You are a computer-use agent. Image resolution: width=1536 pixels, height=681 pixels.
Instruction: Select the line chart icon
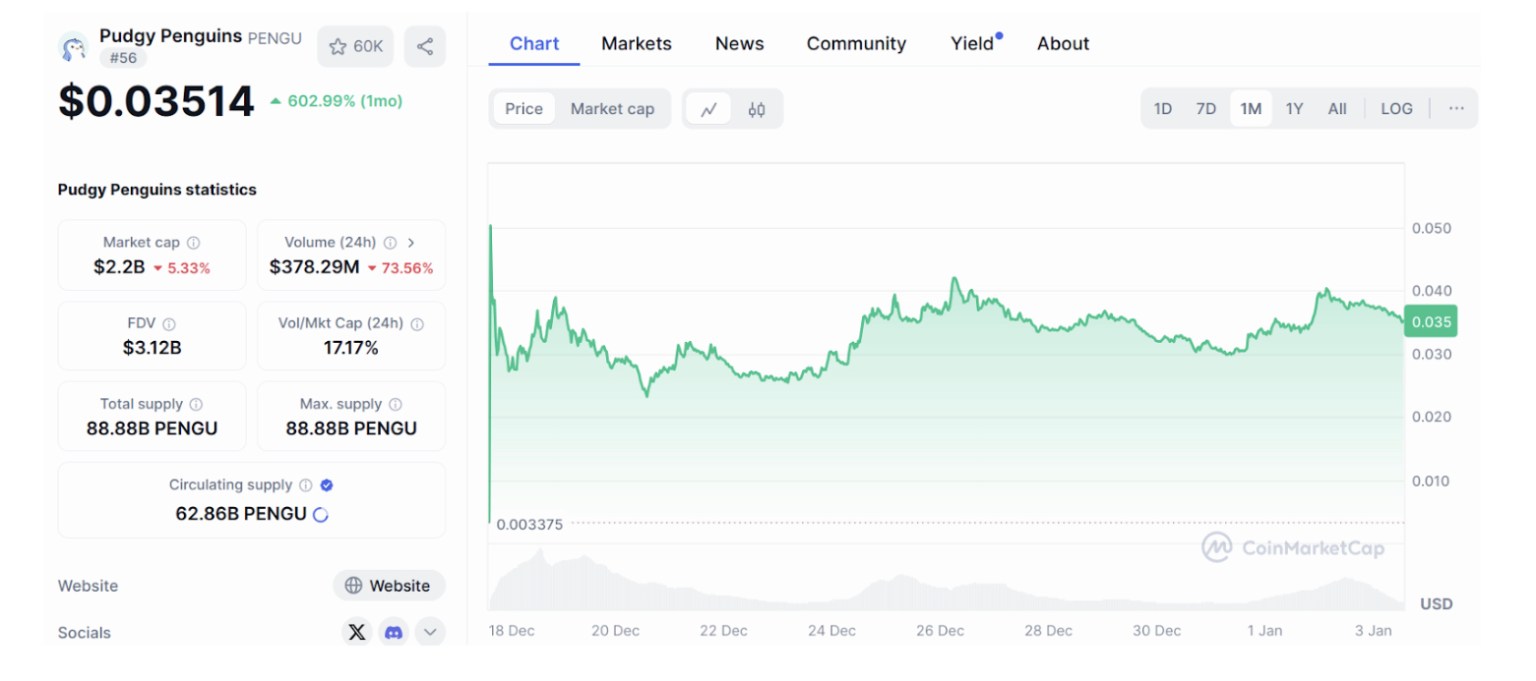tap(709, 109)
